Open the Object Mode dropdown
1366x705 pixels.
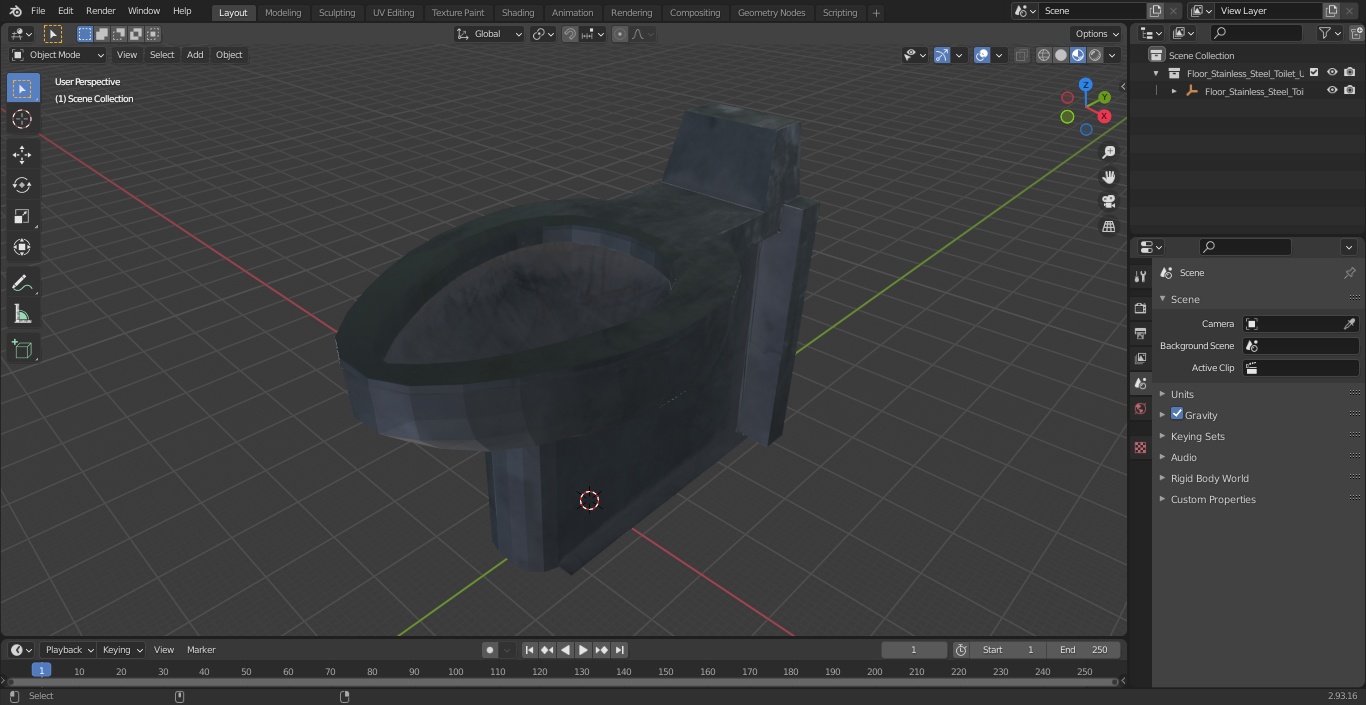click(58, 55)
